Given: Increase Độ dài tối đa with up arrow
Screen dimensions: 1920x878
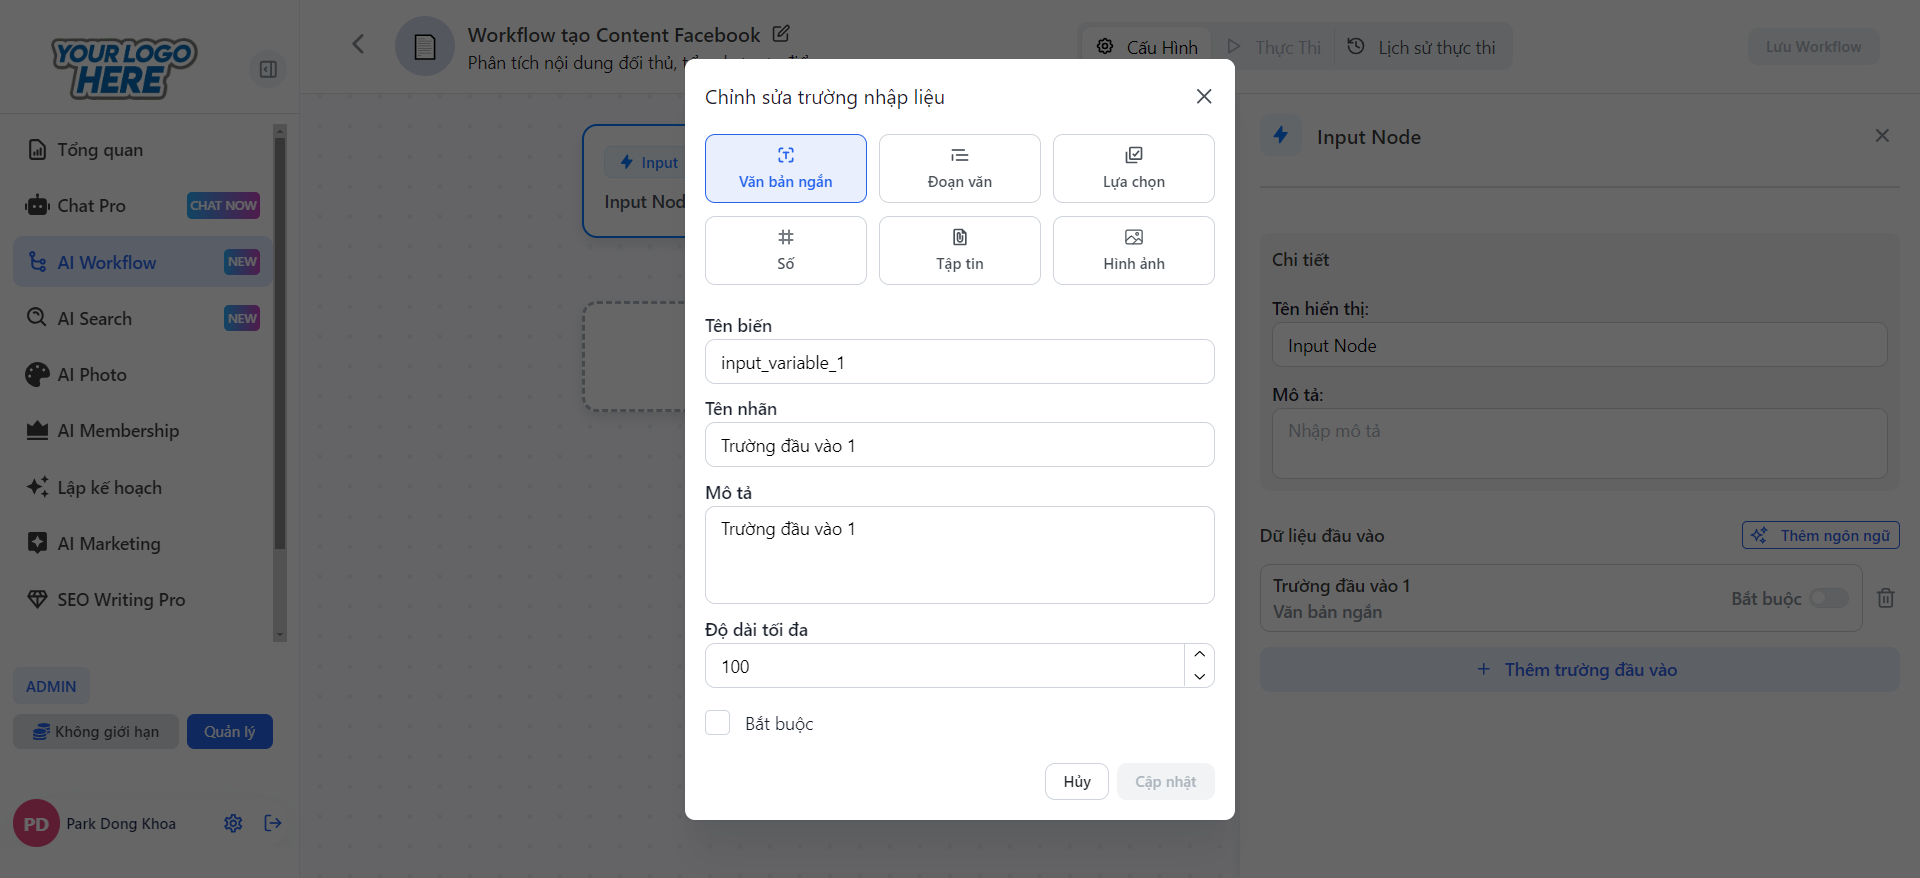Looking at the screenshot, I should point(1199,654).
